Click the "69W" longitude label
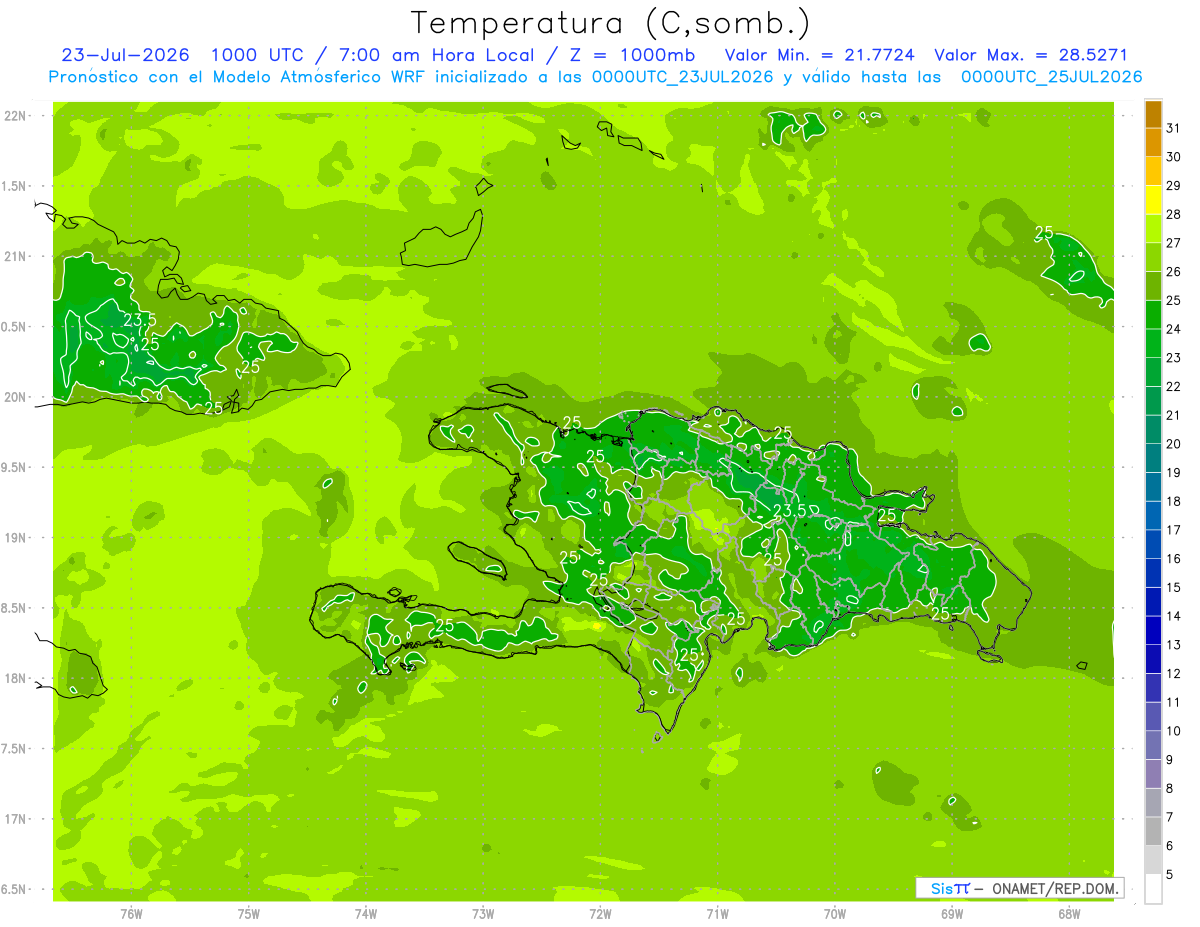 pyautogui.click(x=952, y=914)
